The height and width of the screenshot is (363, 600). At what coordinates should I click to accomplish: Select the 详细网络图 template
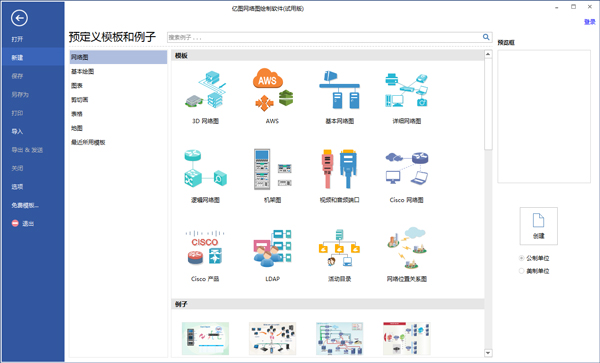pos(406,90)
